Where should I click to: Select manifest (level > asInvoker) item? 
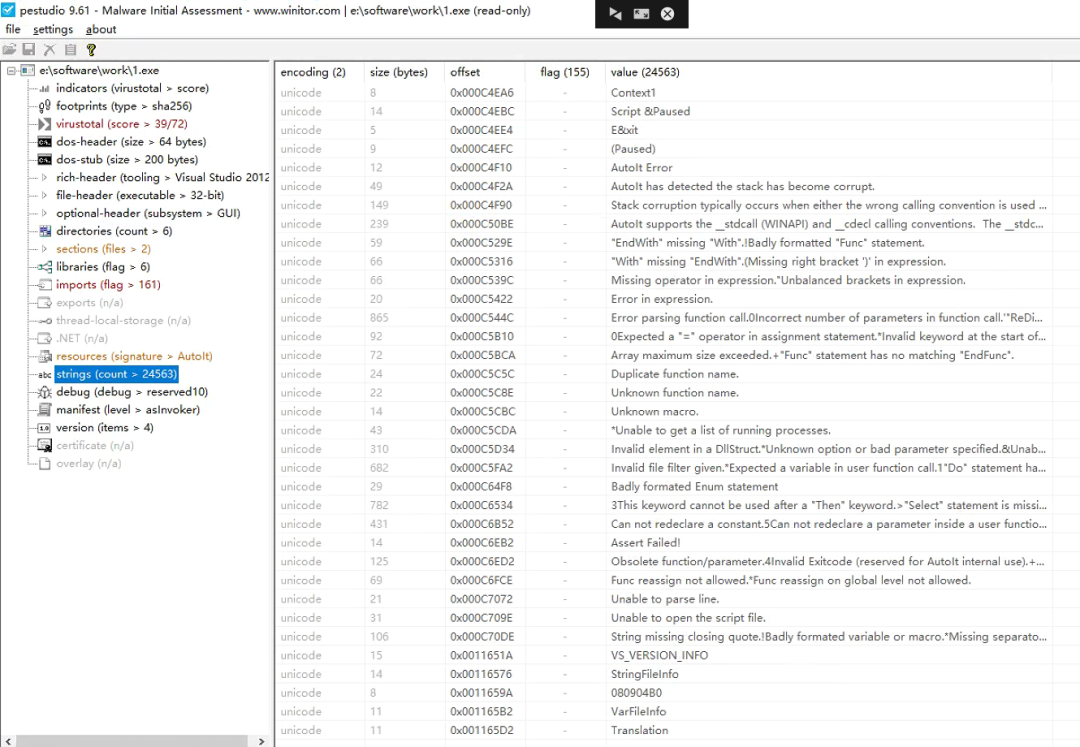[x=128, y=410]
